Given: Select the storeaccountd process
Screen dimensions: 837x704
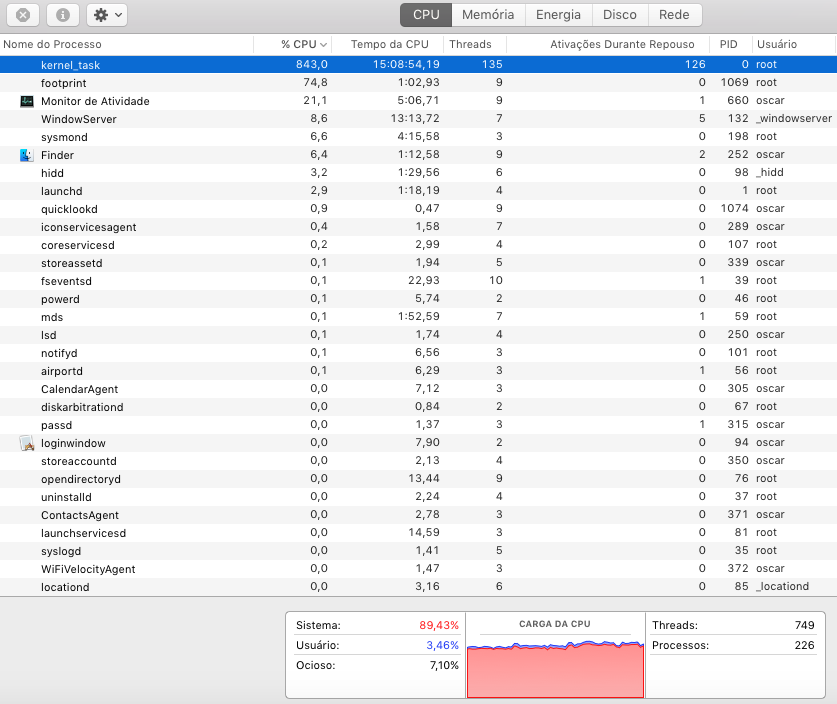Looking at the screenshot, I should coord(418,461).
